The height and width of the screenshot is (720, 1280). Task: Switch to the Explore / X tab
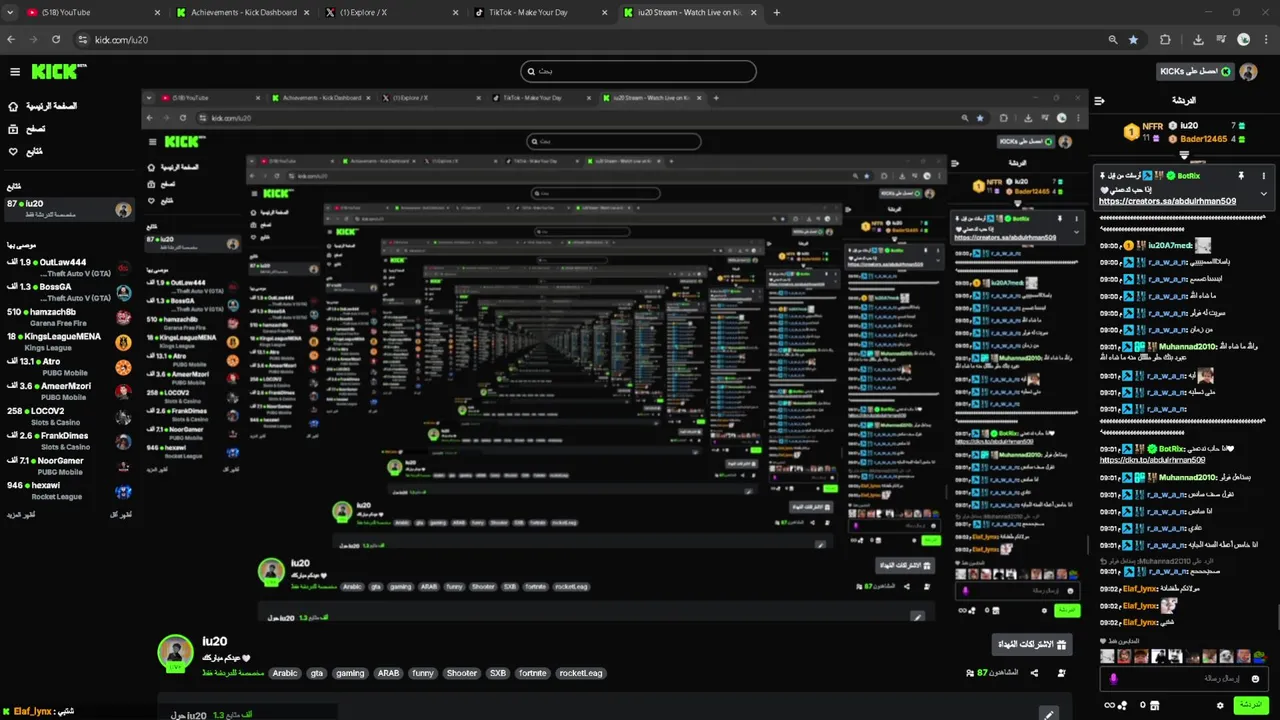click(391, 12)
